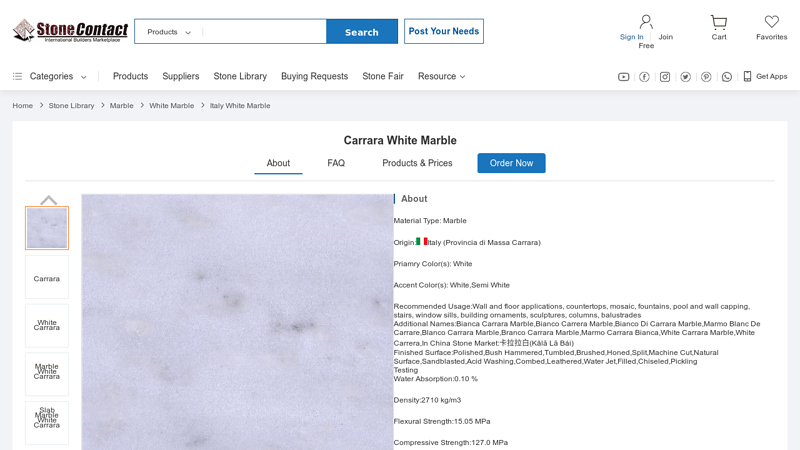Go to White Marble breadcrumb
The width and height of the screenshot is (800, 450).
(171, 106)
